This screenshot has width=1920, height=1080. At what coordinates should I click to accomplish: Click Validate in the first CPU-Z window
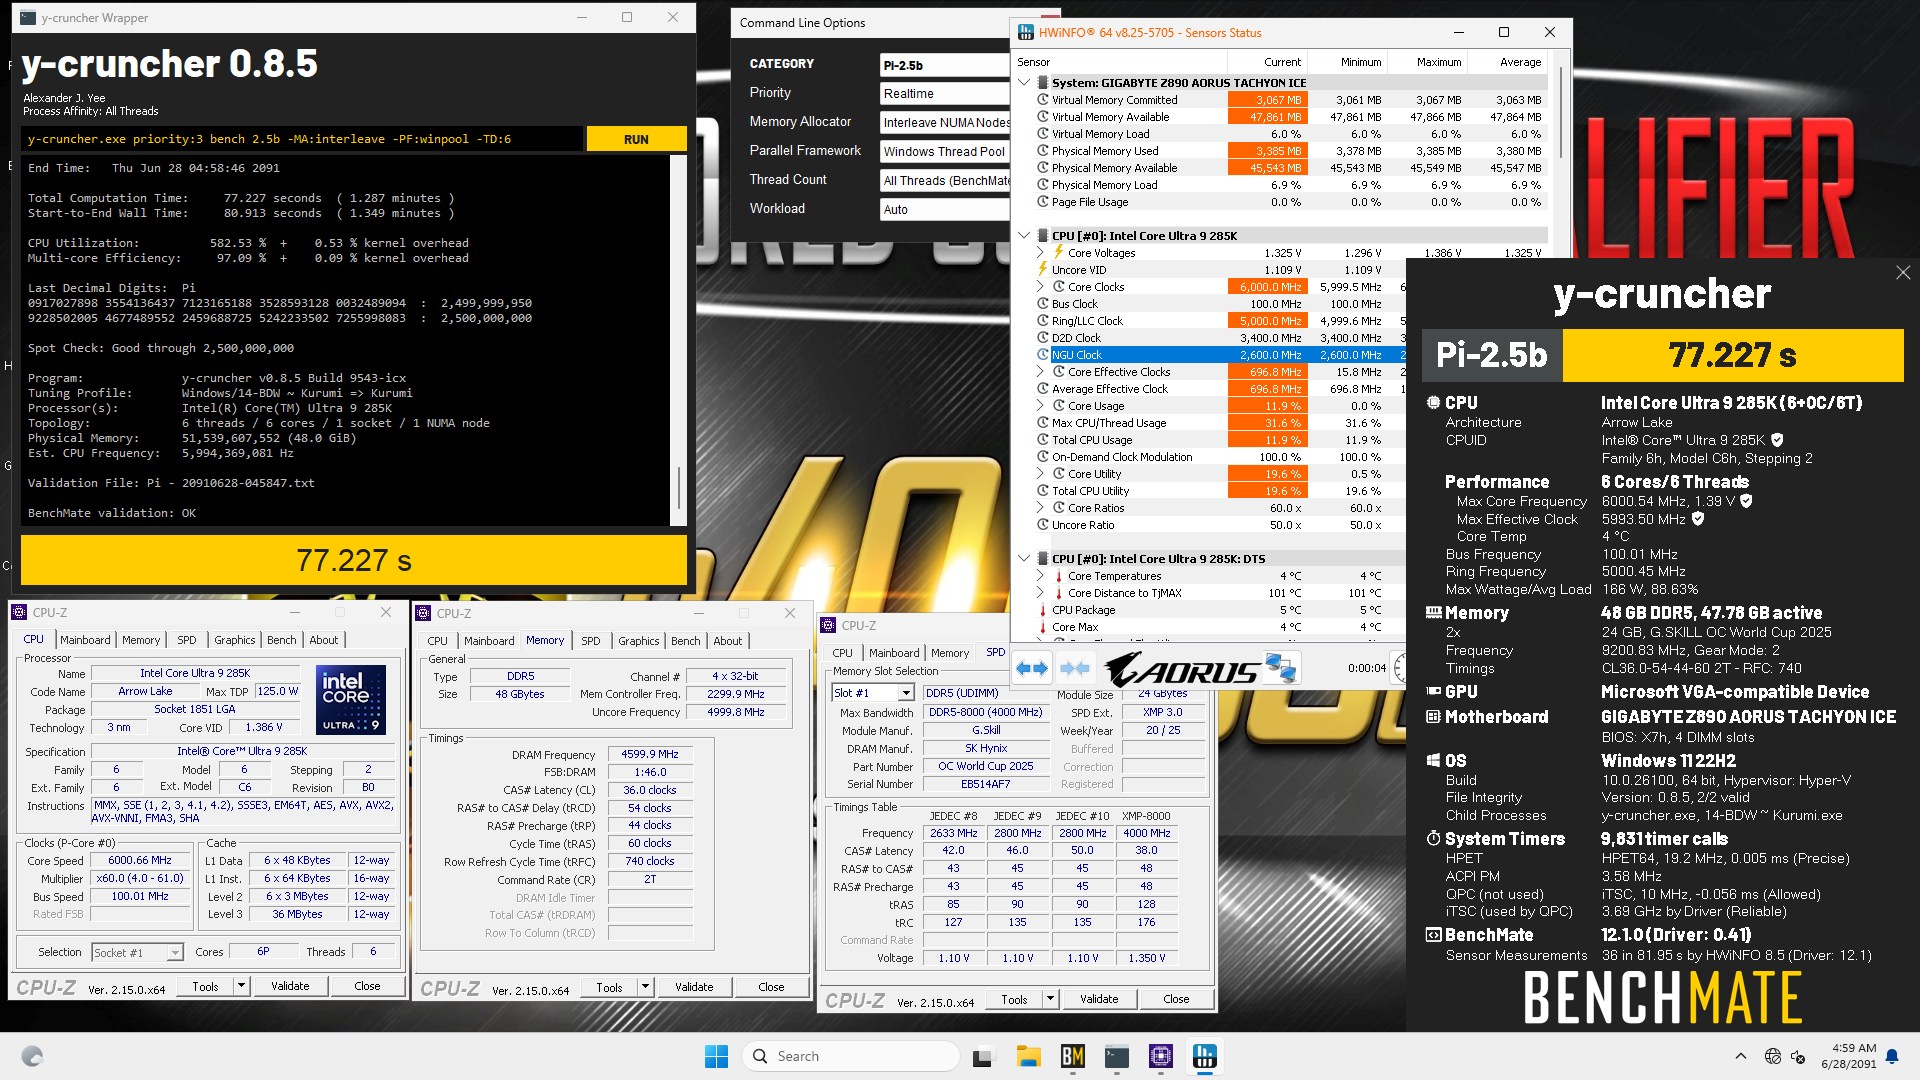point(290,986)
